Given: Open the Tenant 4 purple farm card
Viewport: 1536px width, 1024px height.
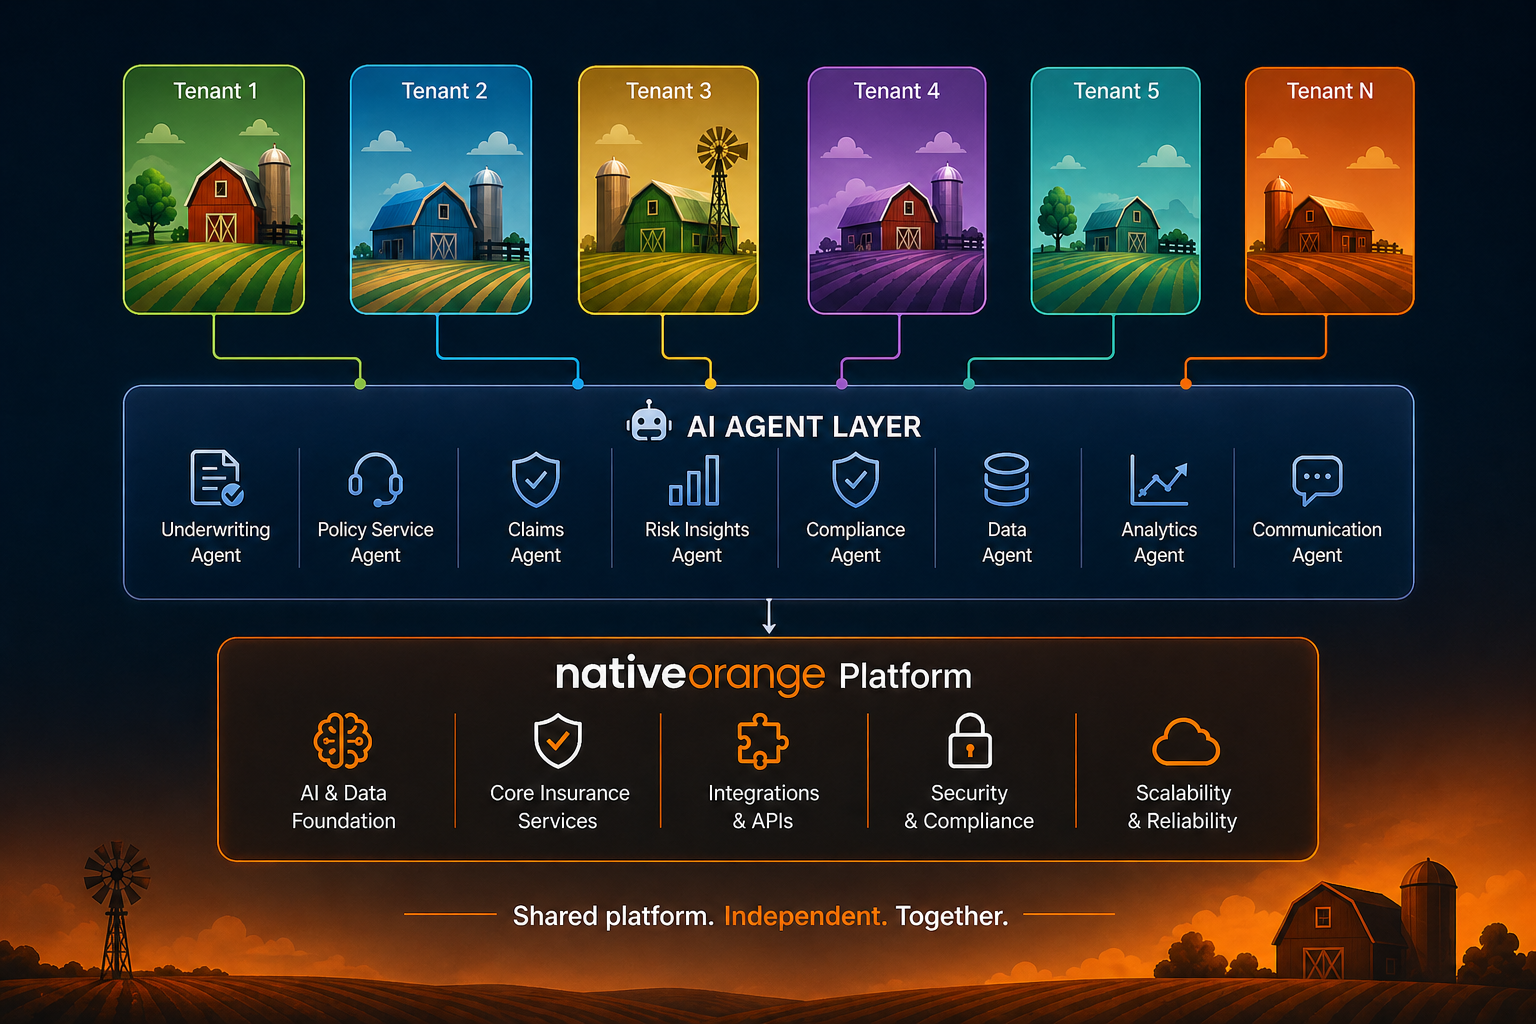Looking at the screenshot, I should 897,190.
